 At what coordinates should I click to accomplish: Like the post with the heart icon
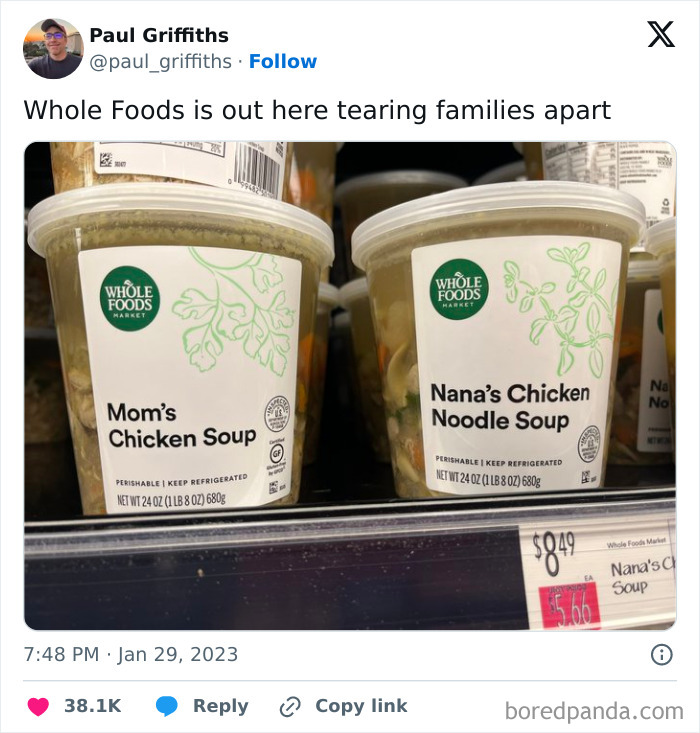[38, 706]
